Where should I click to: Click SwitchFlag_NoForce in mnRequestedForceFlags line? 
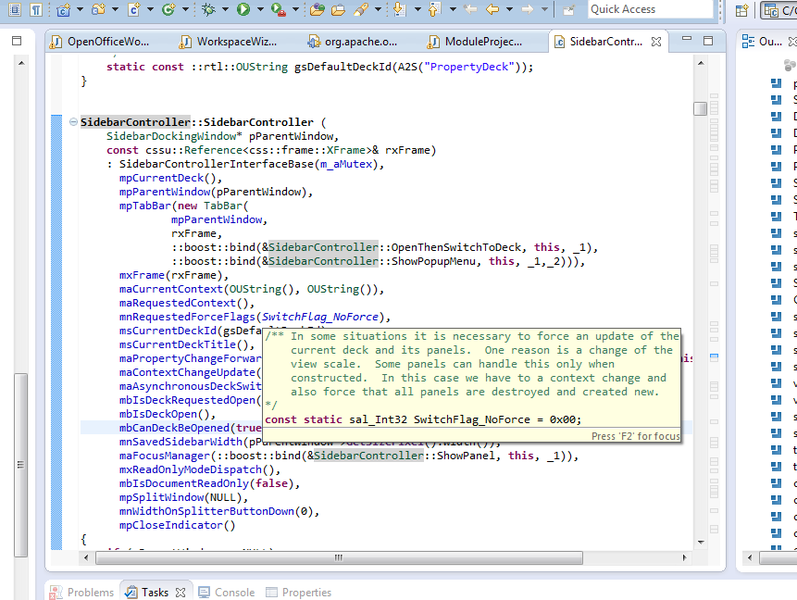320,317
